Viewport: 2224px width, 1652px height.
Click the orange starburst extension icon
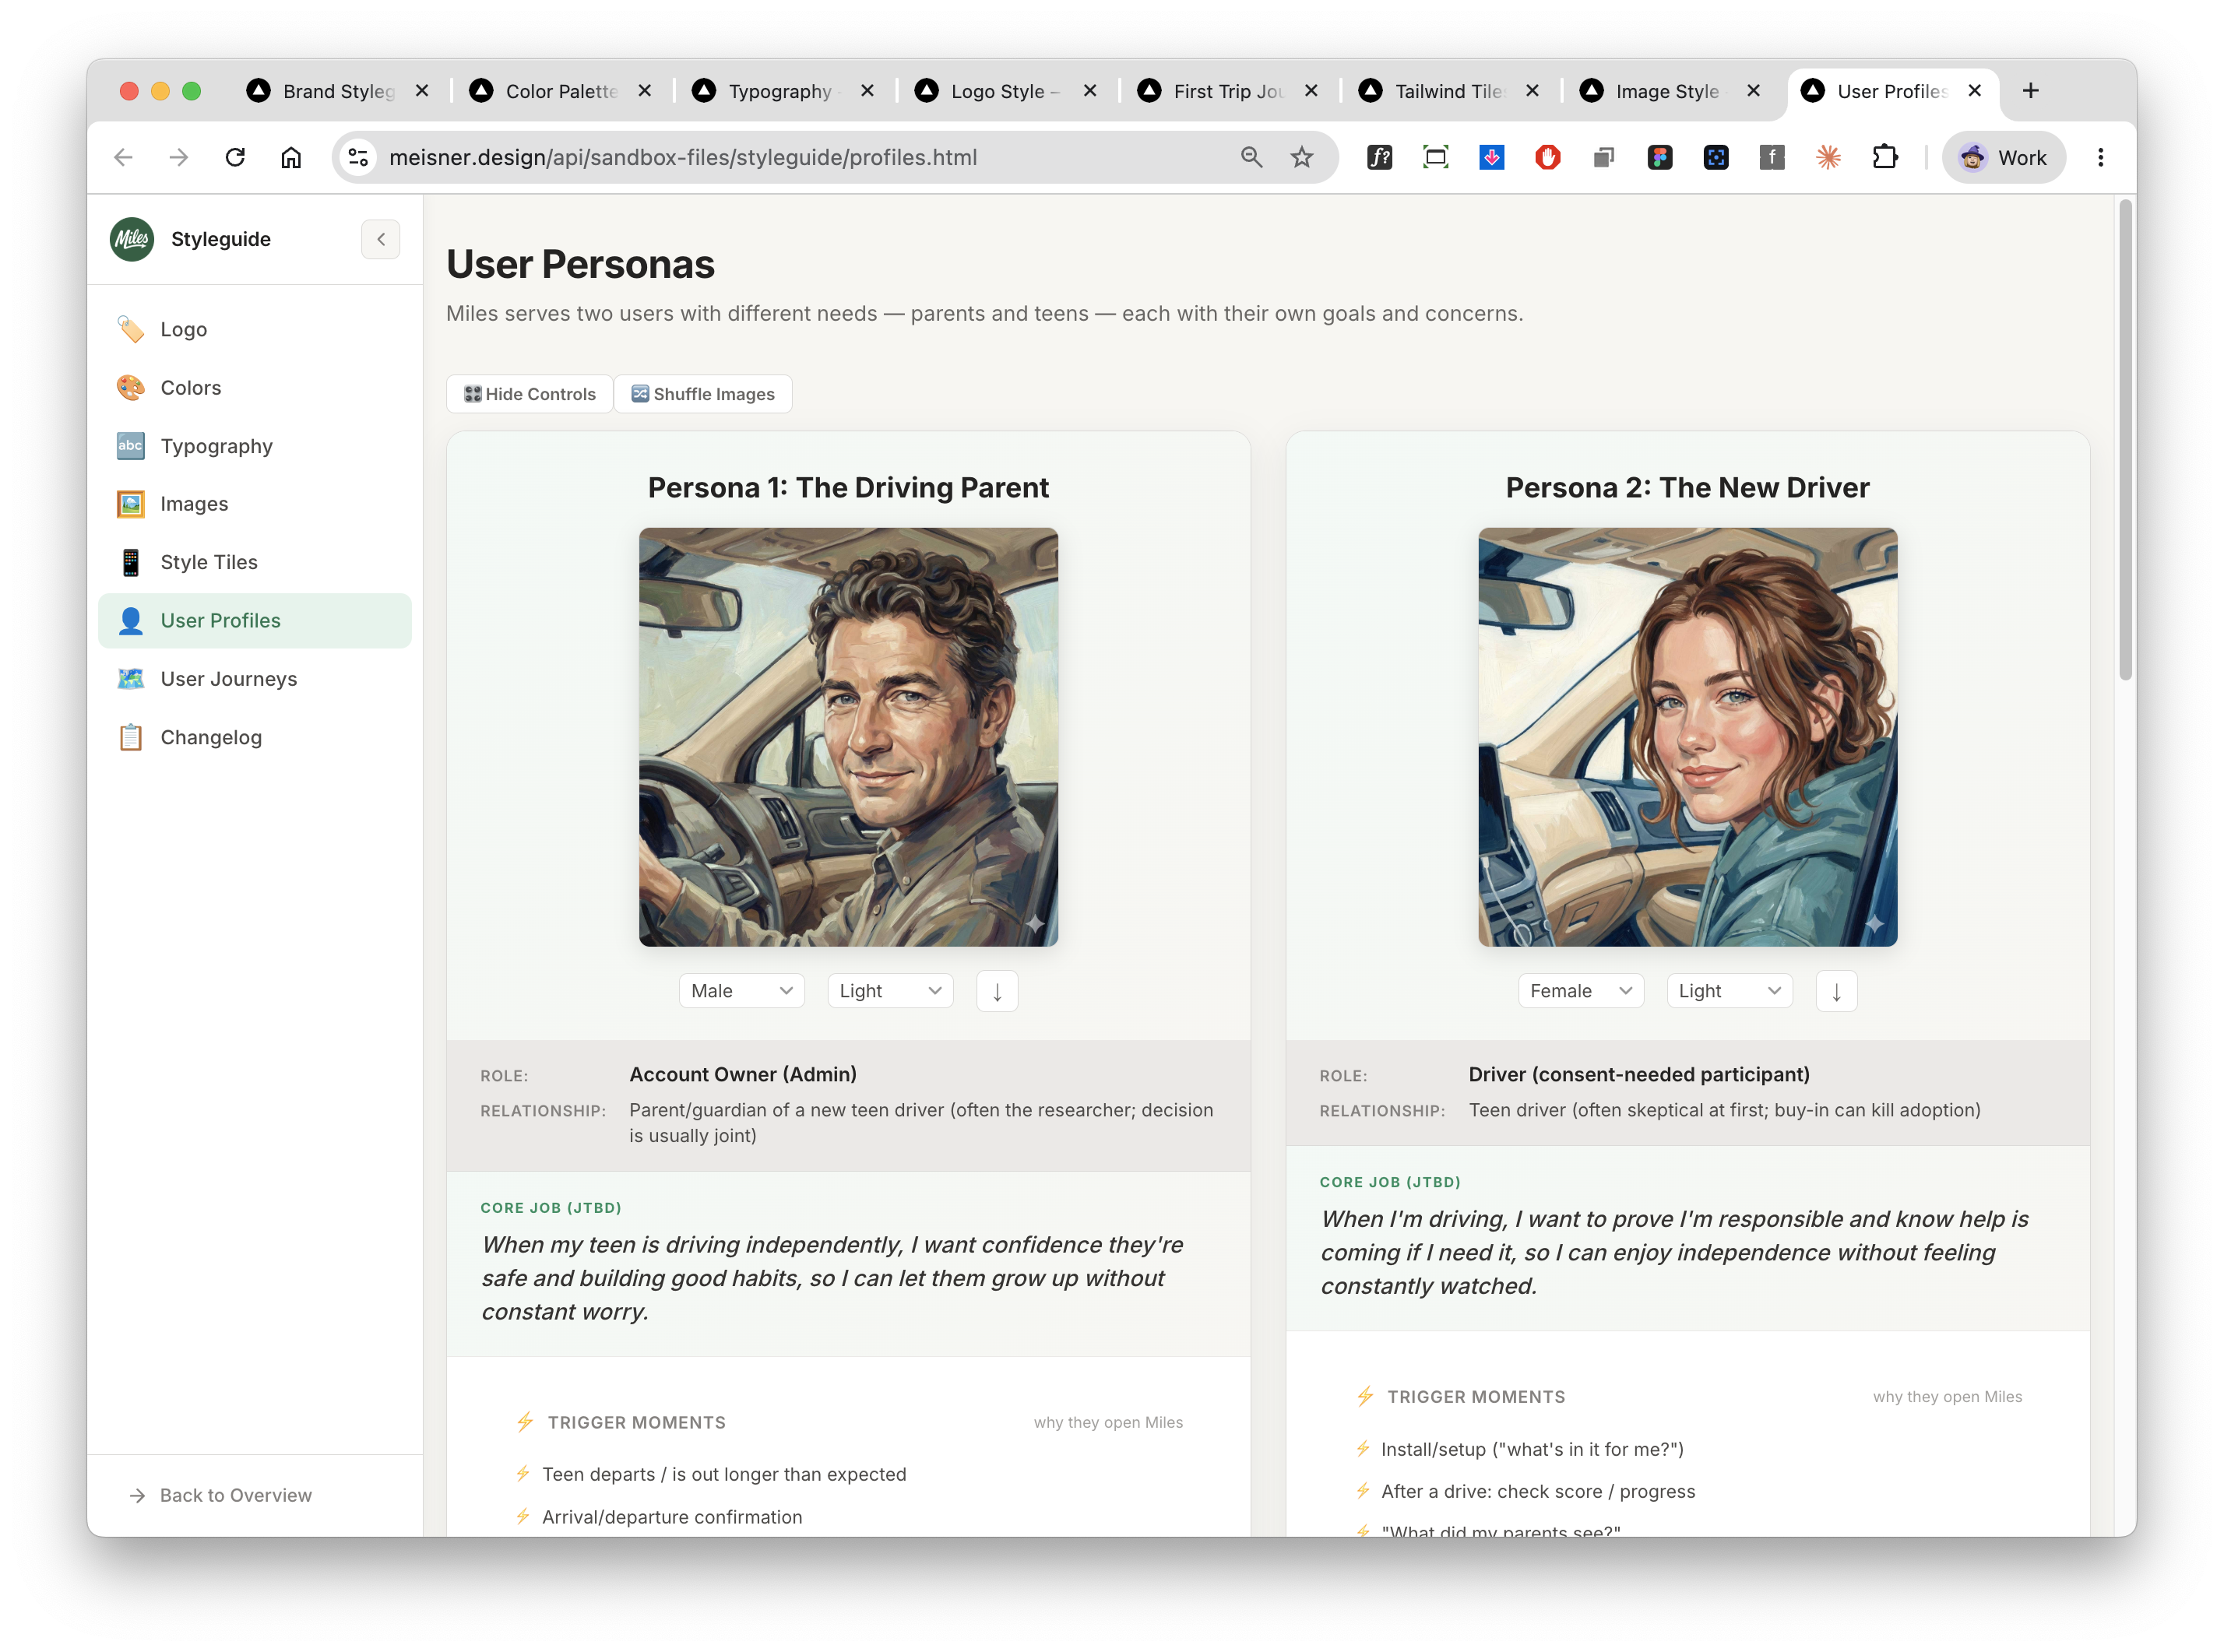click(x=1828, y=157)
